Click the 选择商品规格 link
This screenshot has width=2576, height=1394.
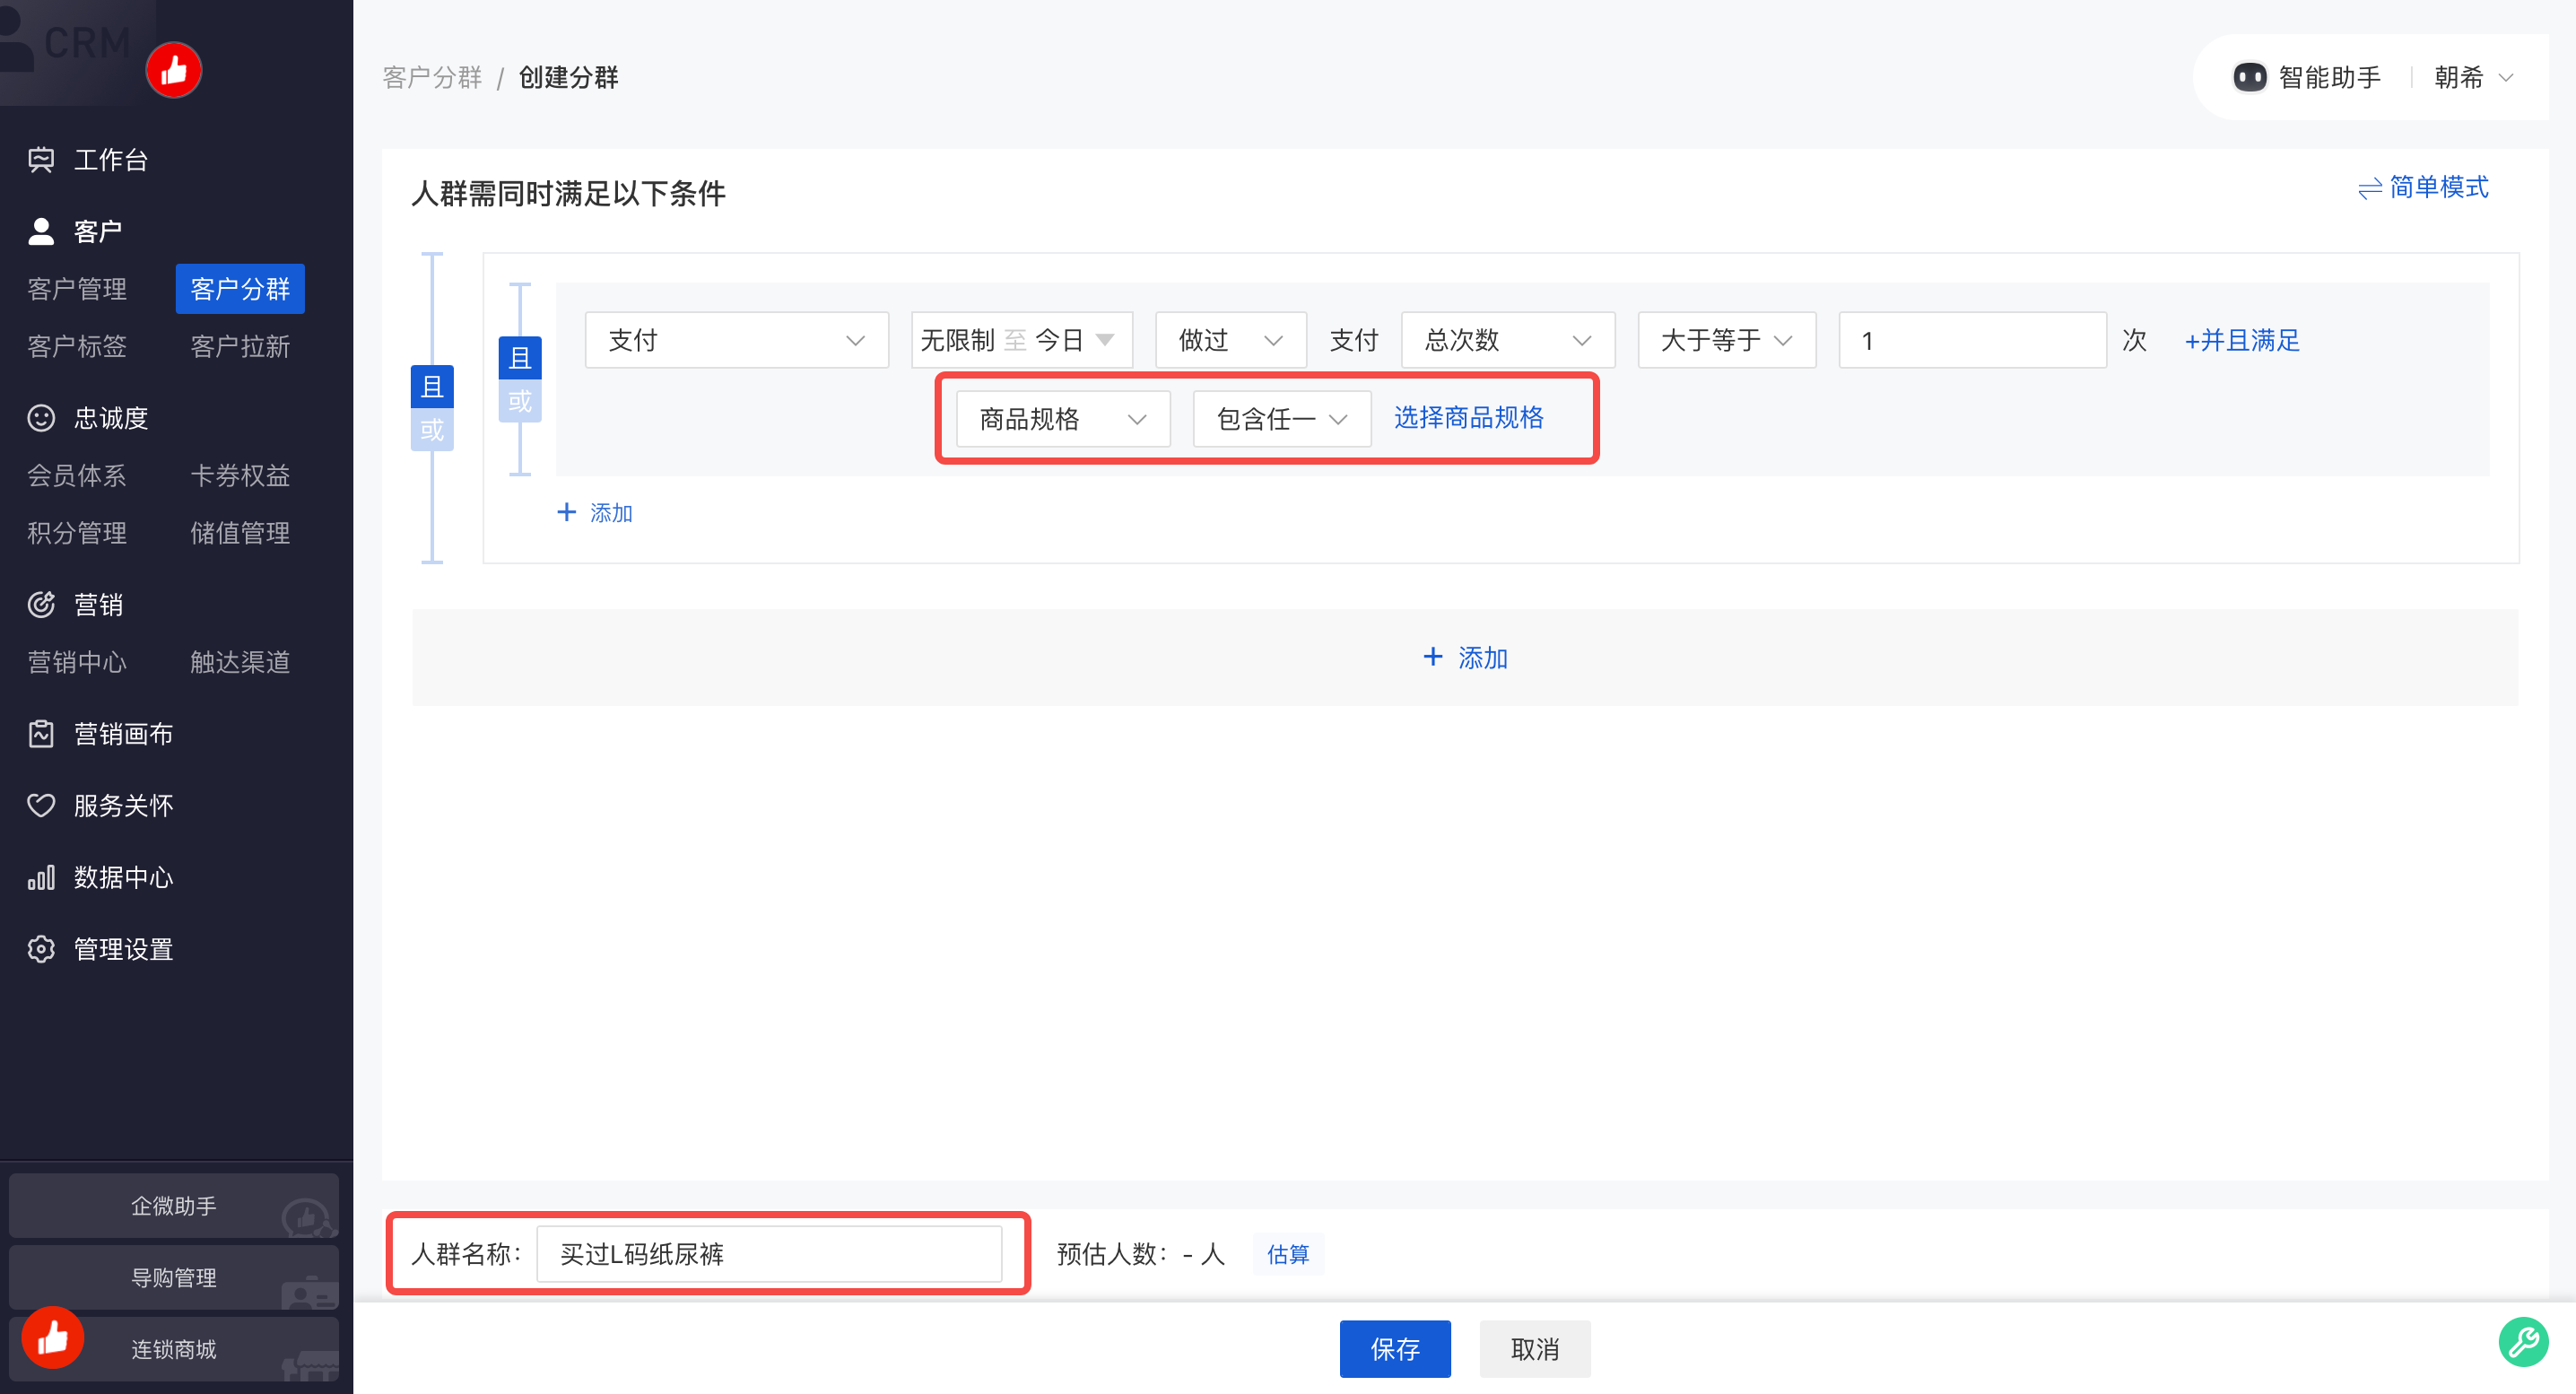point(1468,418)
